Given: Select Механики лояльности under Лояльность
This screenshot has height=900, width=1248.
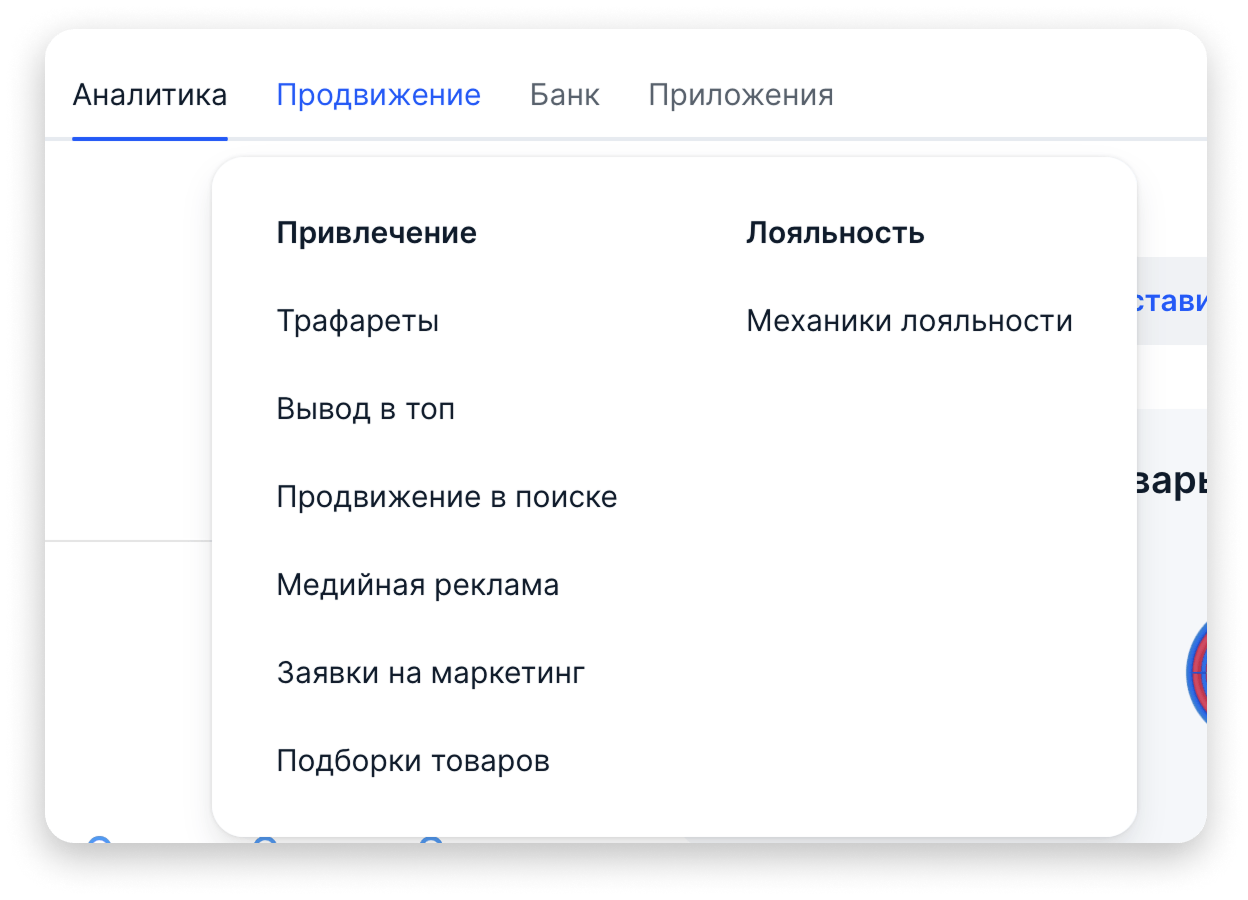Looking at the screenshot, I should (x=909, y=322).
